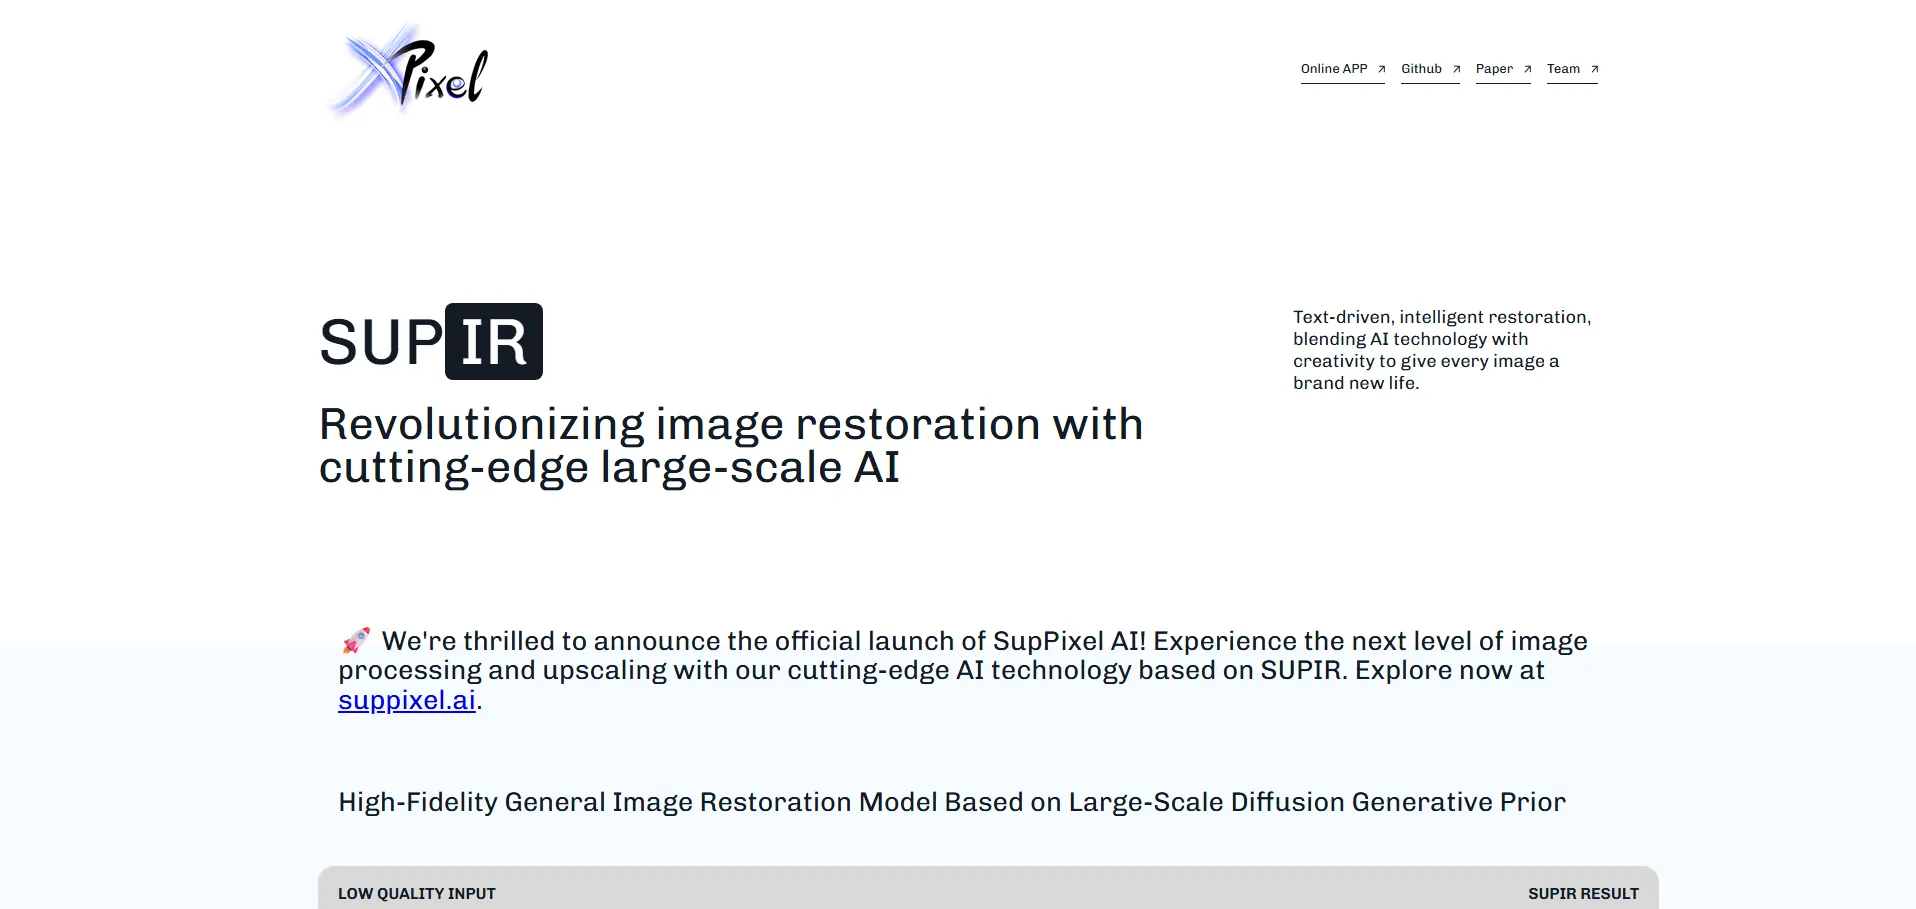The height and width of the screenshot is (909, 1916).
Task: Click the SUP text in the title
Action: 380,342
